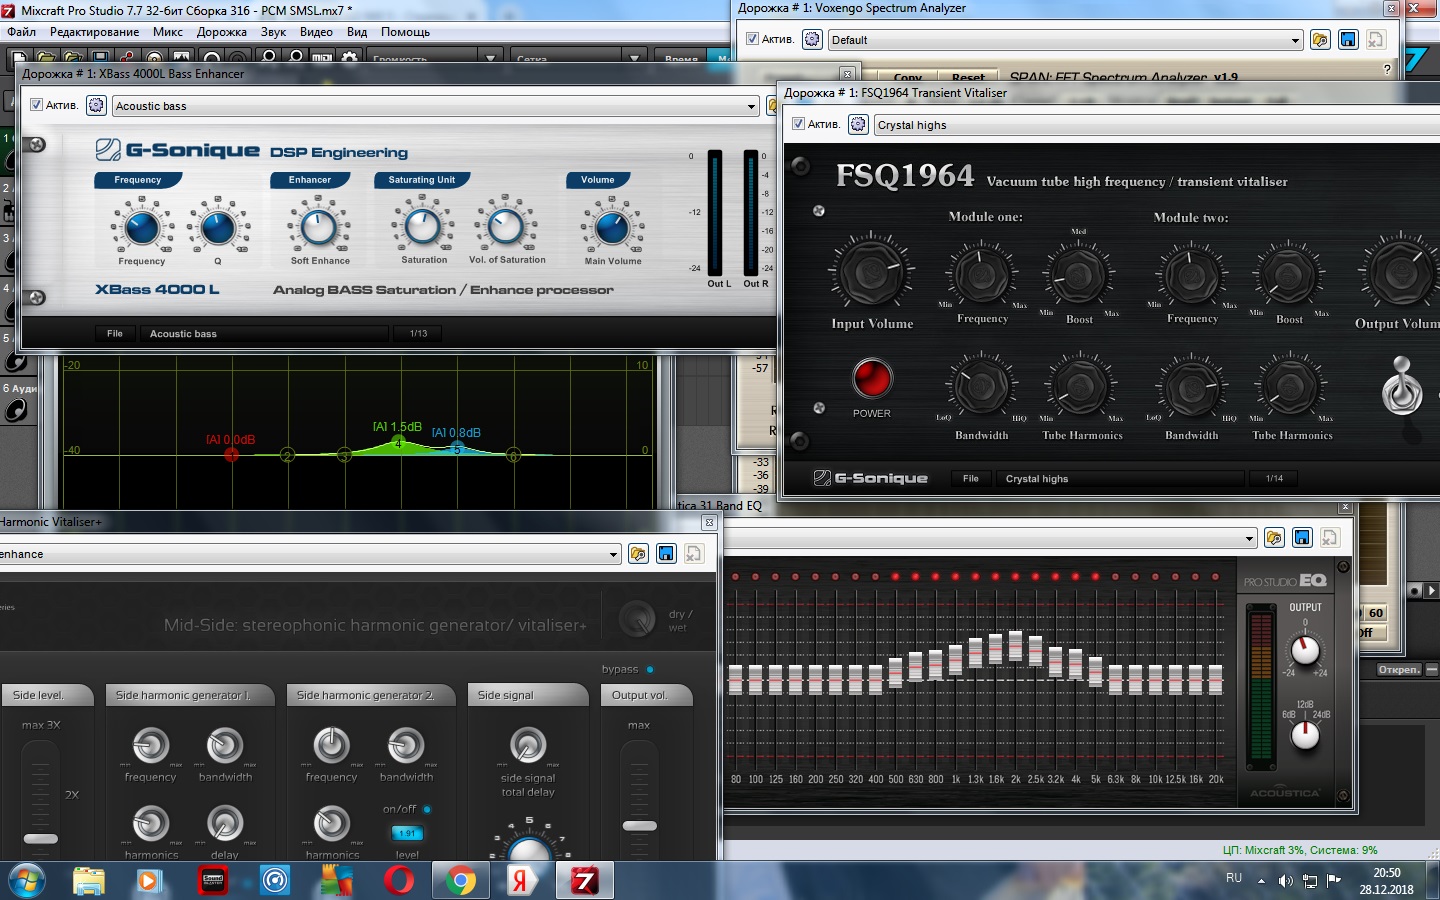The width and height of the screenshot is (1440, 900).
Task: Click the Откреп. button
Action: [x=1398, y=669]
